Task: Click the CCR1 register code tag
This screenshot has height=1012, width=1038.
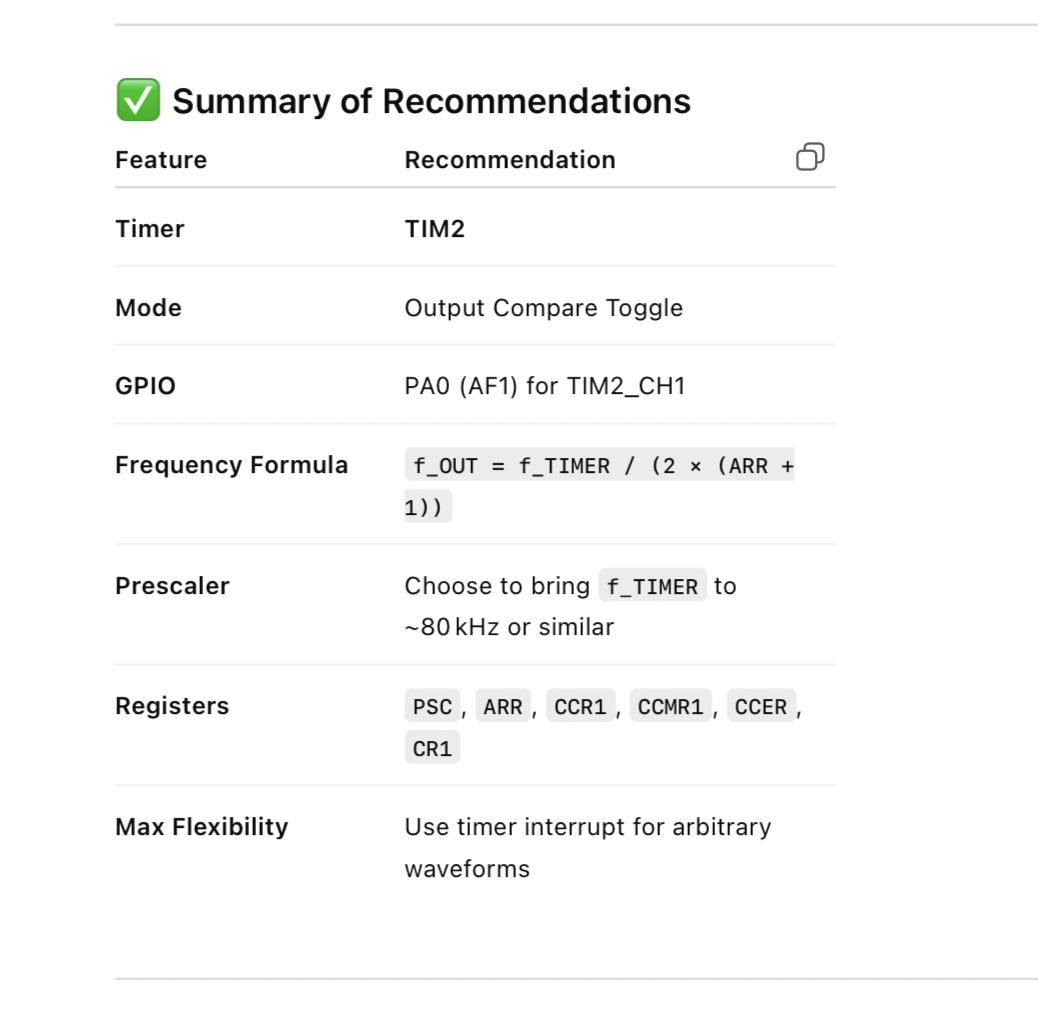Action: point(580,707)
